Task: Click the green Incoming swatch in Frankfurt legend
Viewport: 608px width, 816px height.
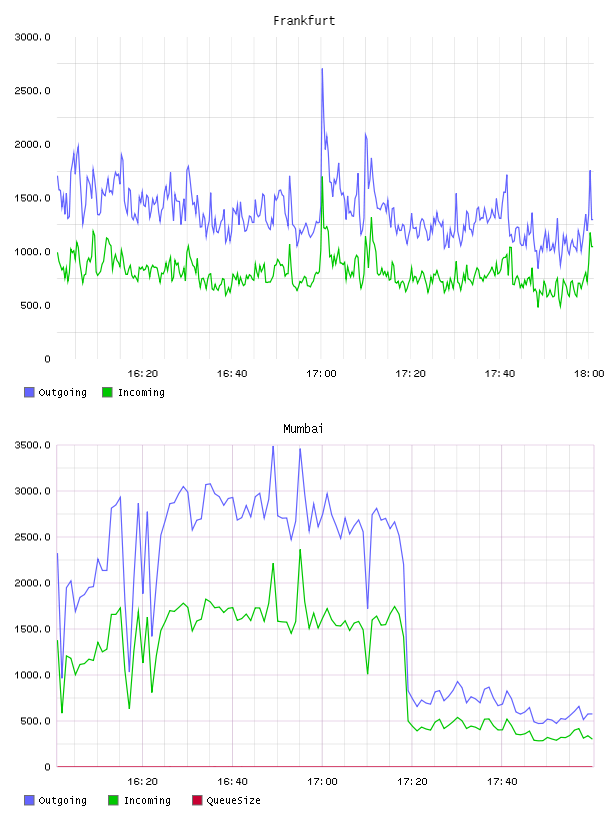Action: 107,392
